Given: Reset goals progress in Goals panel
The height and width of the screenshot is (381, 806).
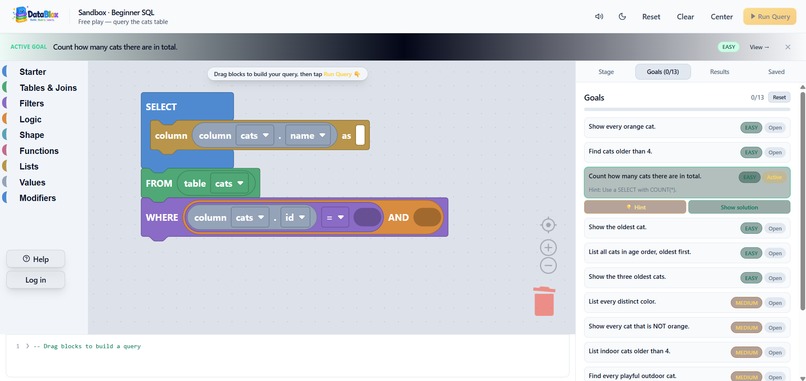Looking at the screenshot, I should point(779,97).
